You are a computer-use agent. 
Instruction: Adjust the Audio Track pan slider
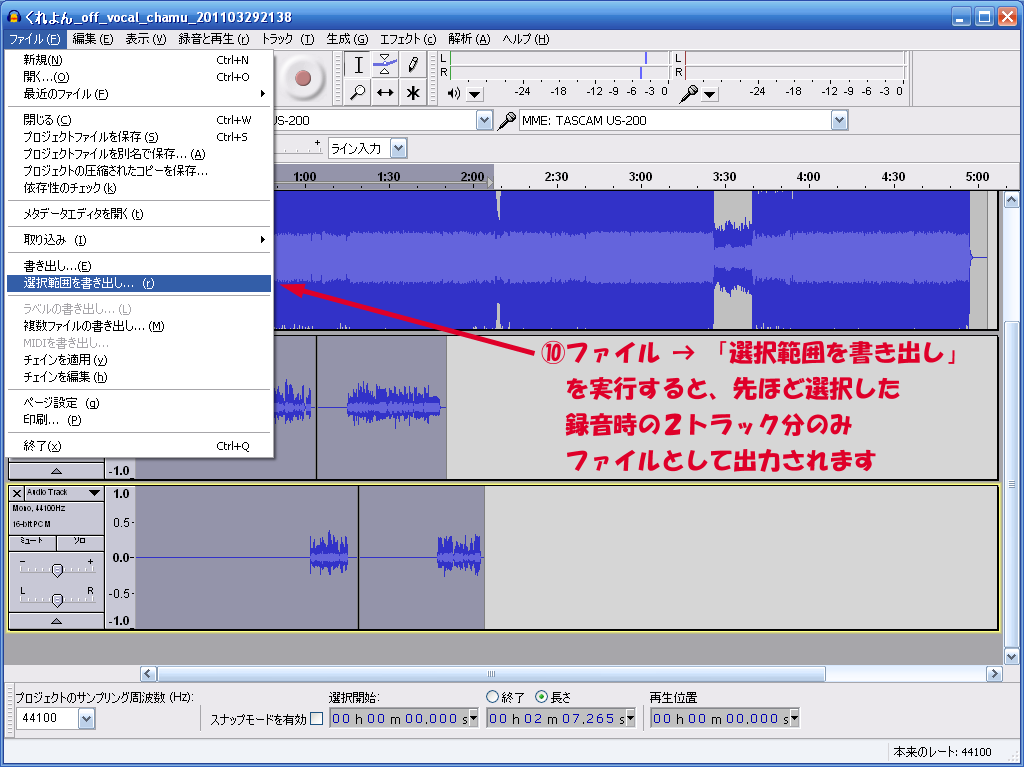click(x=57, y=598)
